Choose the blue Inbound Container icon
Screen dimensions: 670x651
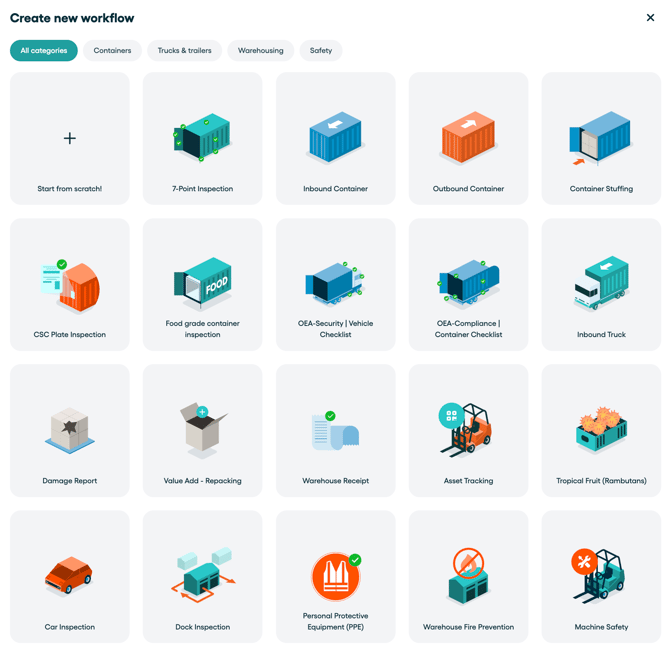335,138
